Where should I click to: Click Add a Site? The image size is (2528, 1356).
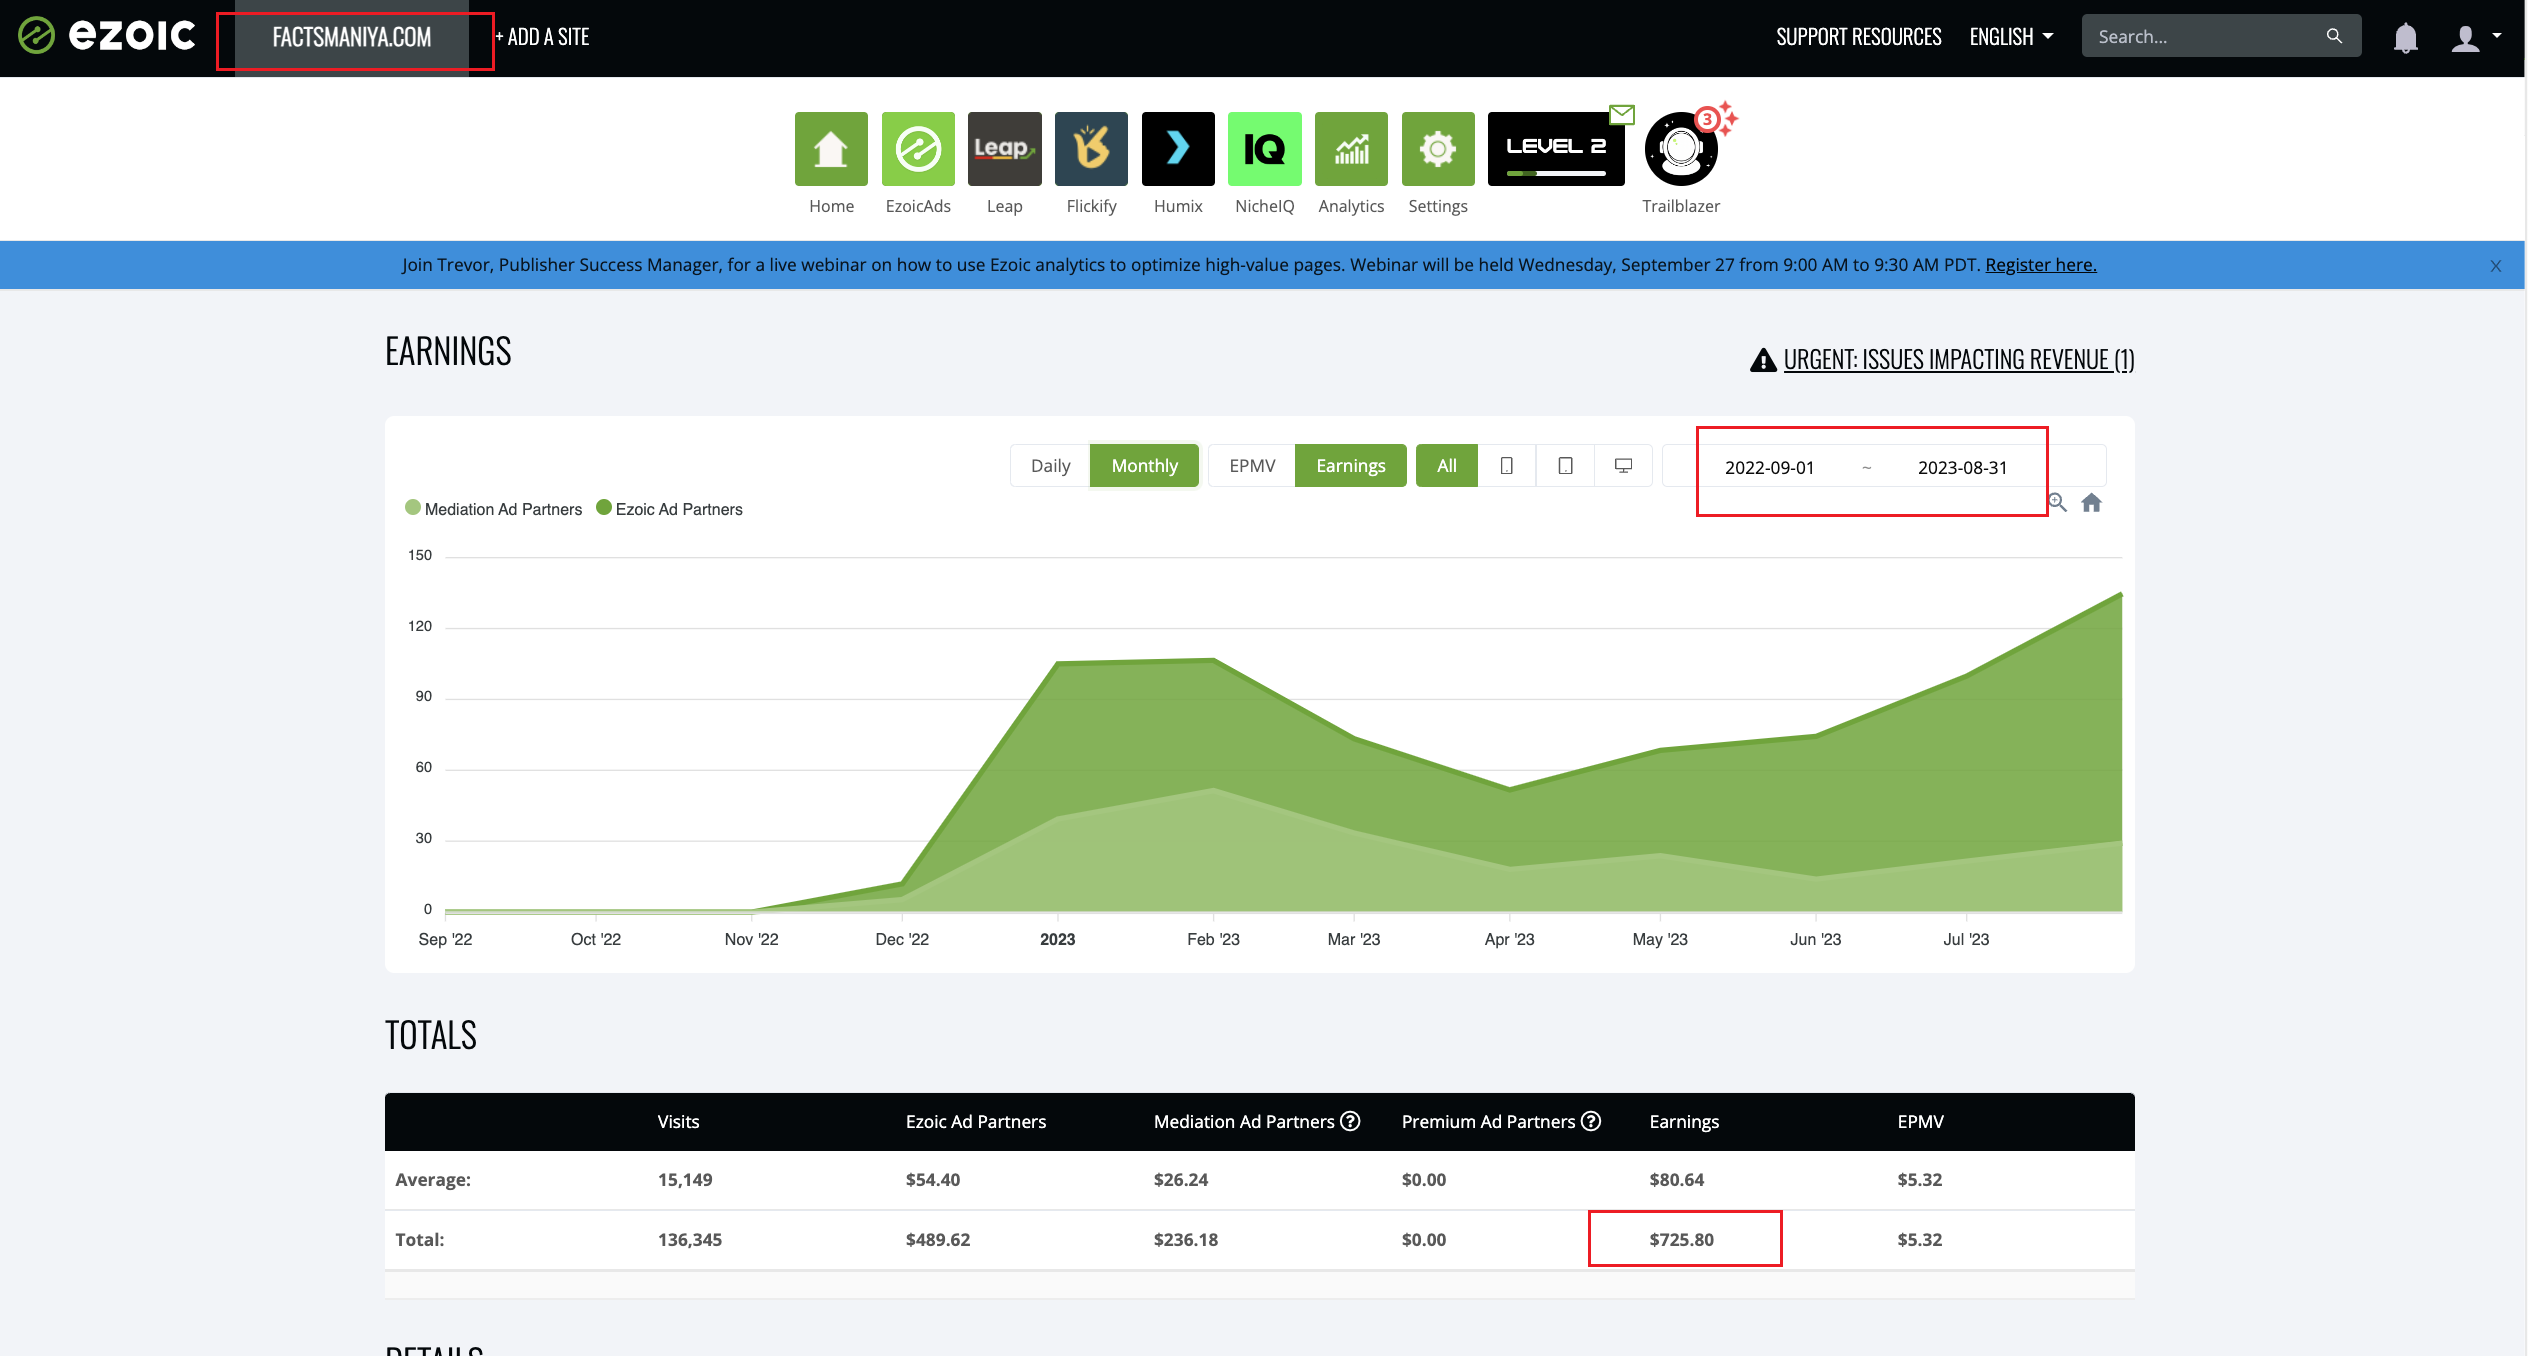(x=542, y=37)
